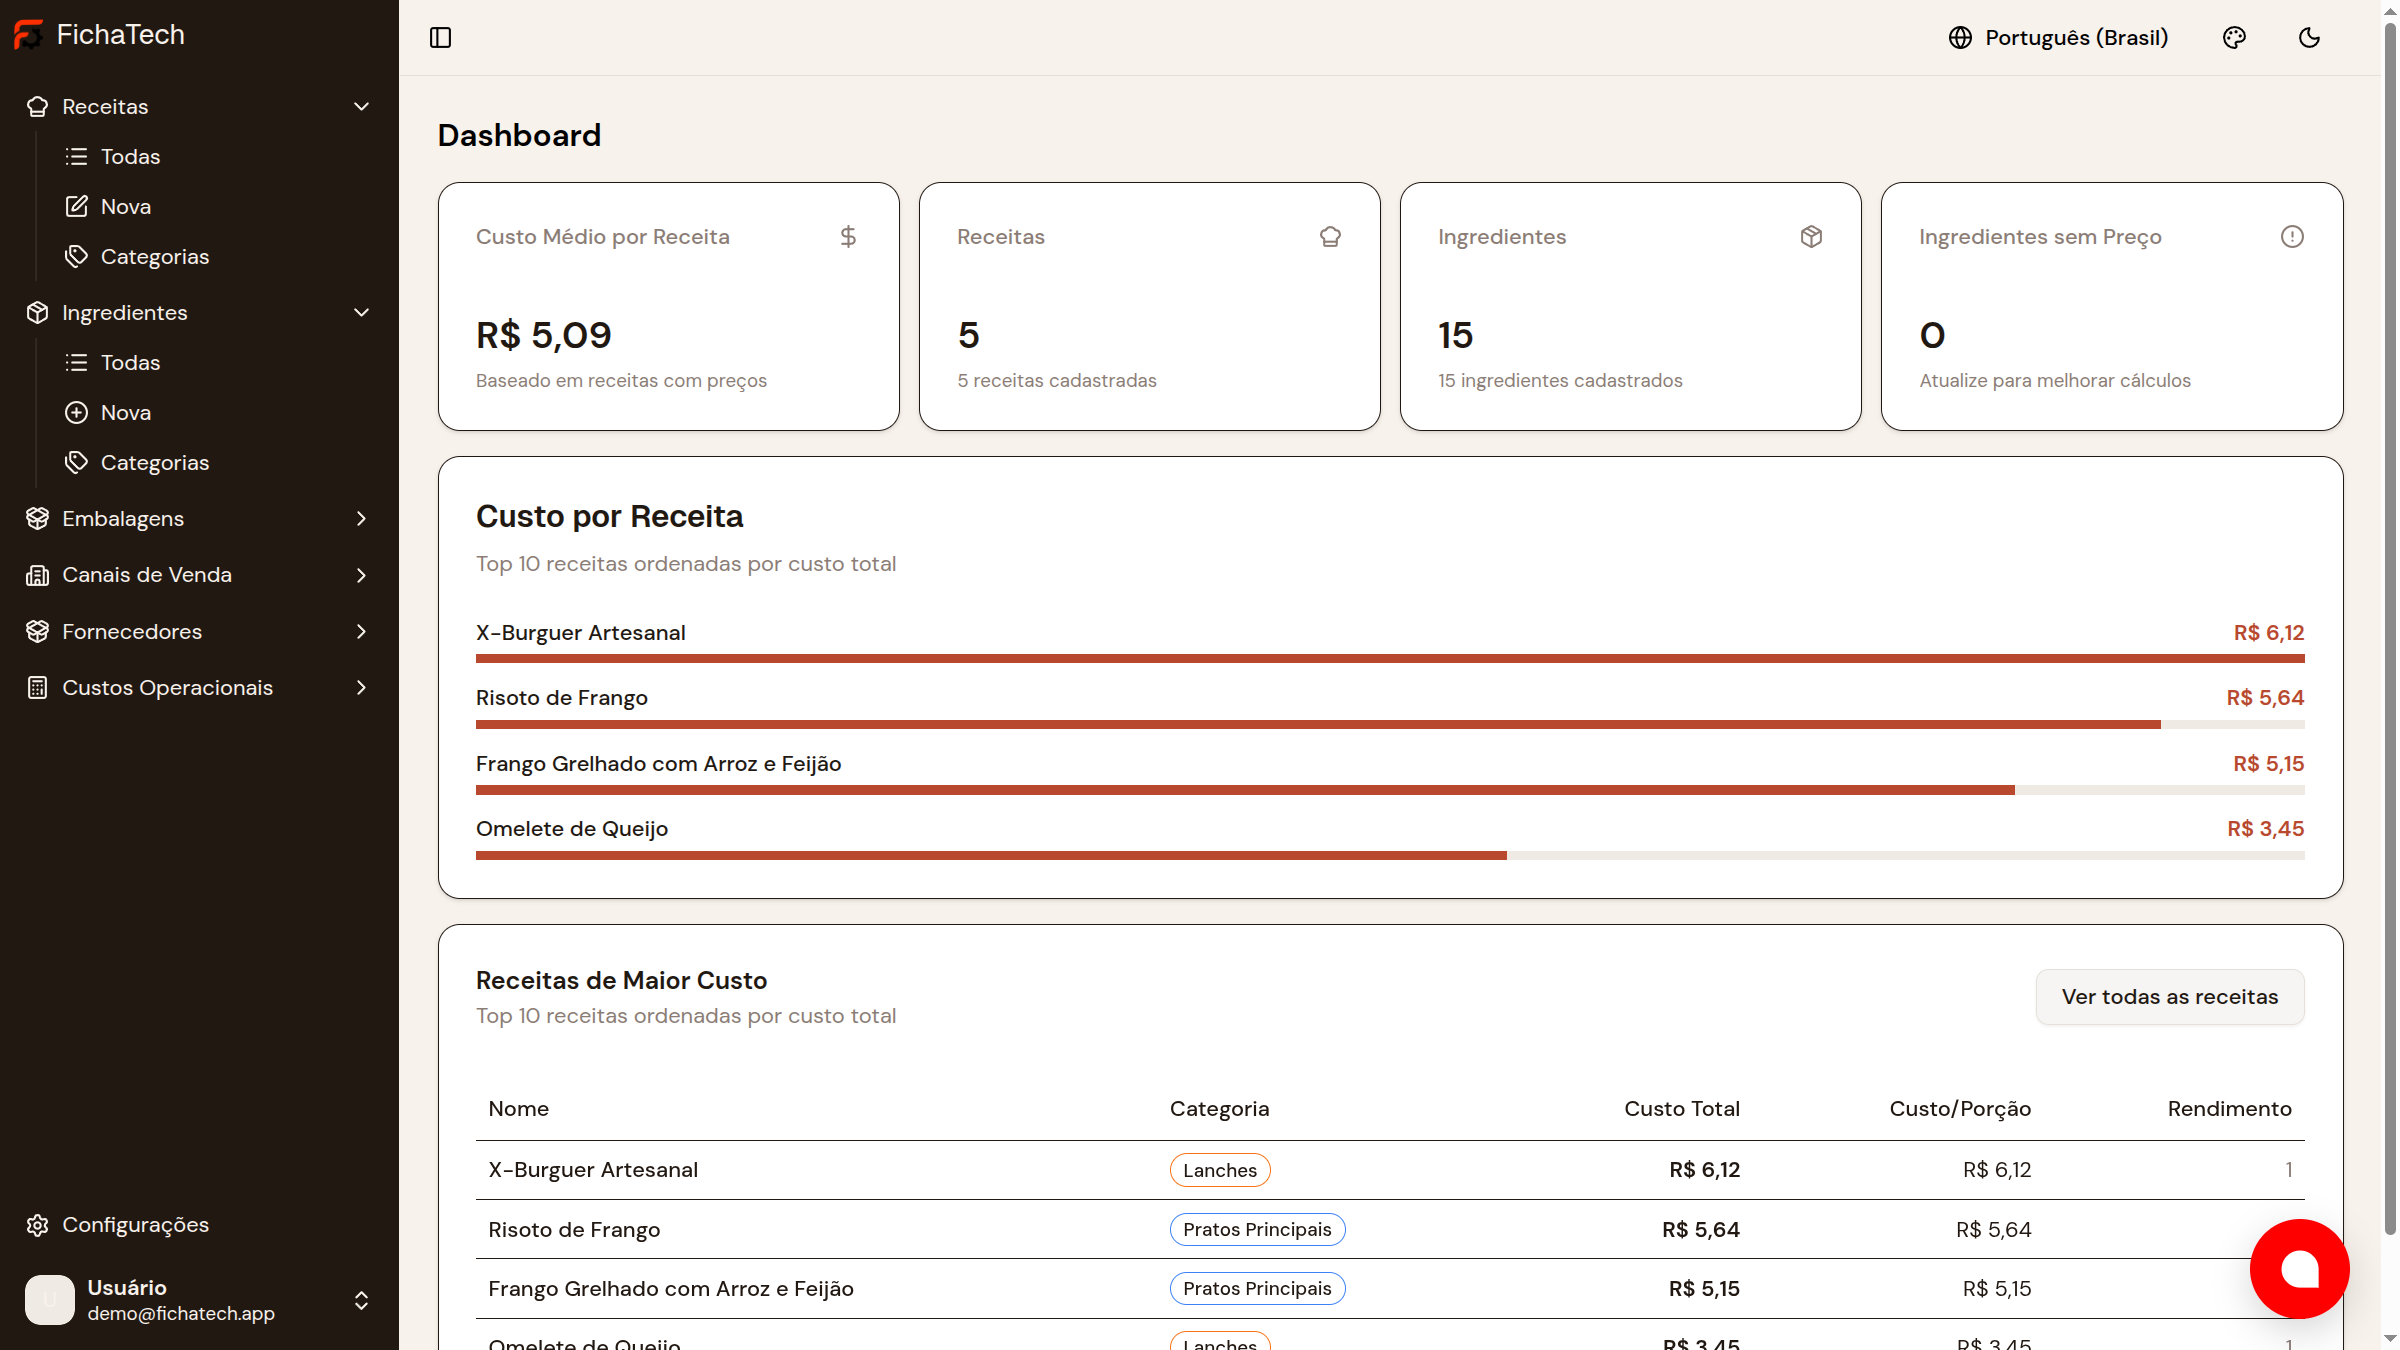The width and height of the screenshot is (2400, 1350).
Task: Click the X-Burguer Artesanal cost progress bar
Action: [x=1390, y=659]
